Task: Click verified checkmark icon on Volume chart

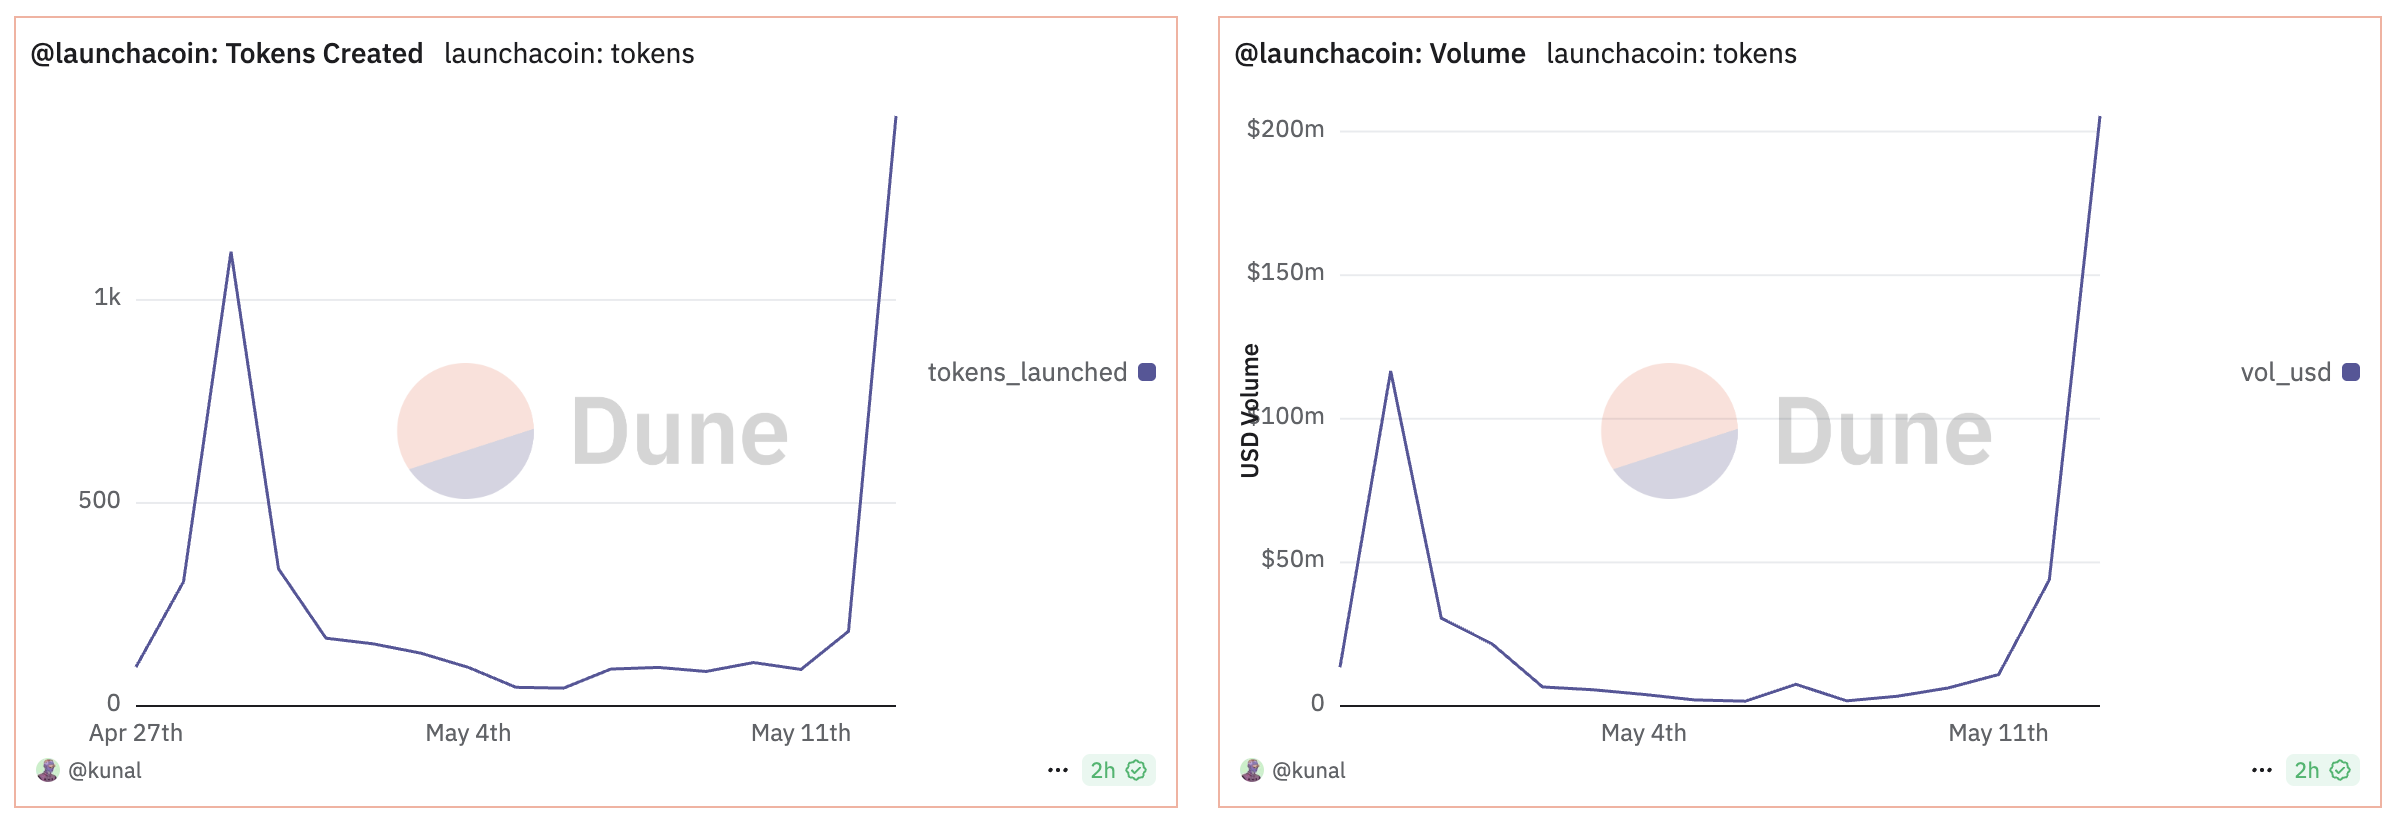Action: coord(2340,770)
